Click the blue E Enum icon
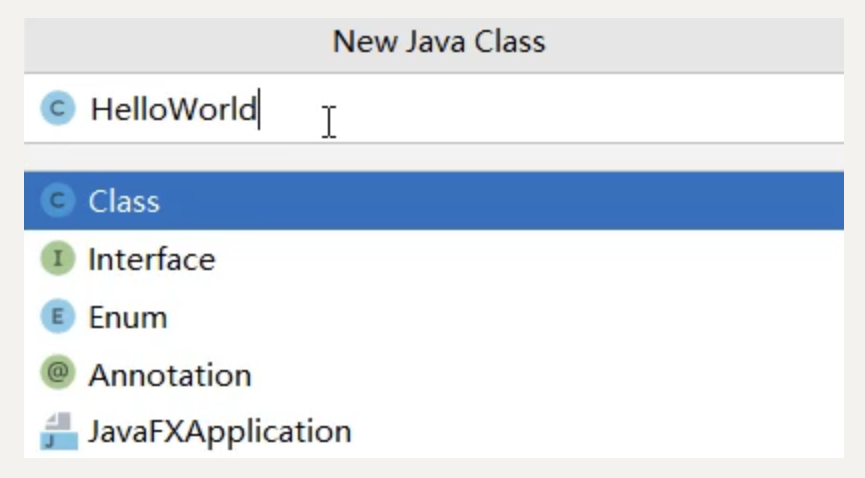 pyautogui.click(x=58, y=316)
